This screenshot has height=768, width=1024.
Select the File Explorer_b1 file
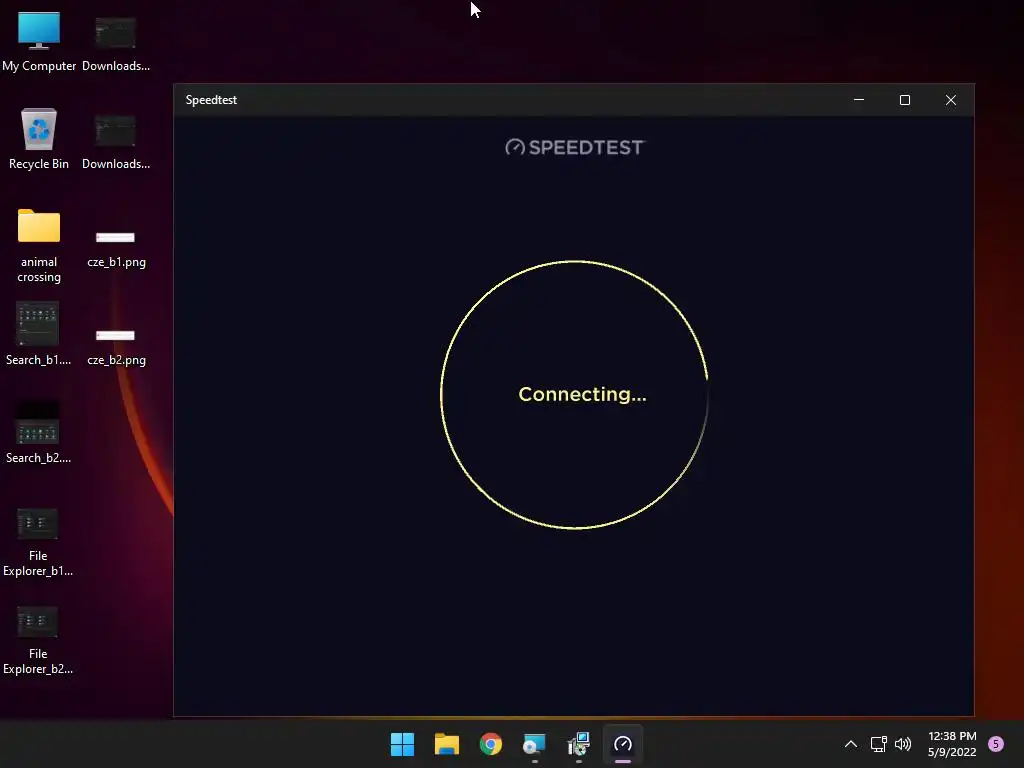(38, 542)
